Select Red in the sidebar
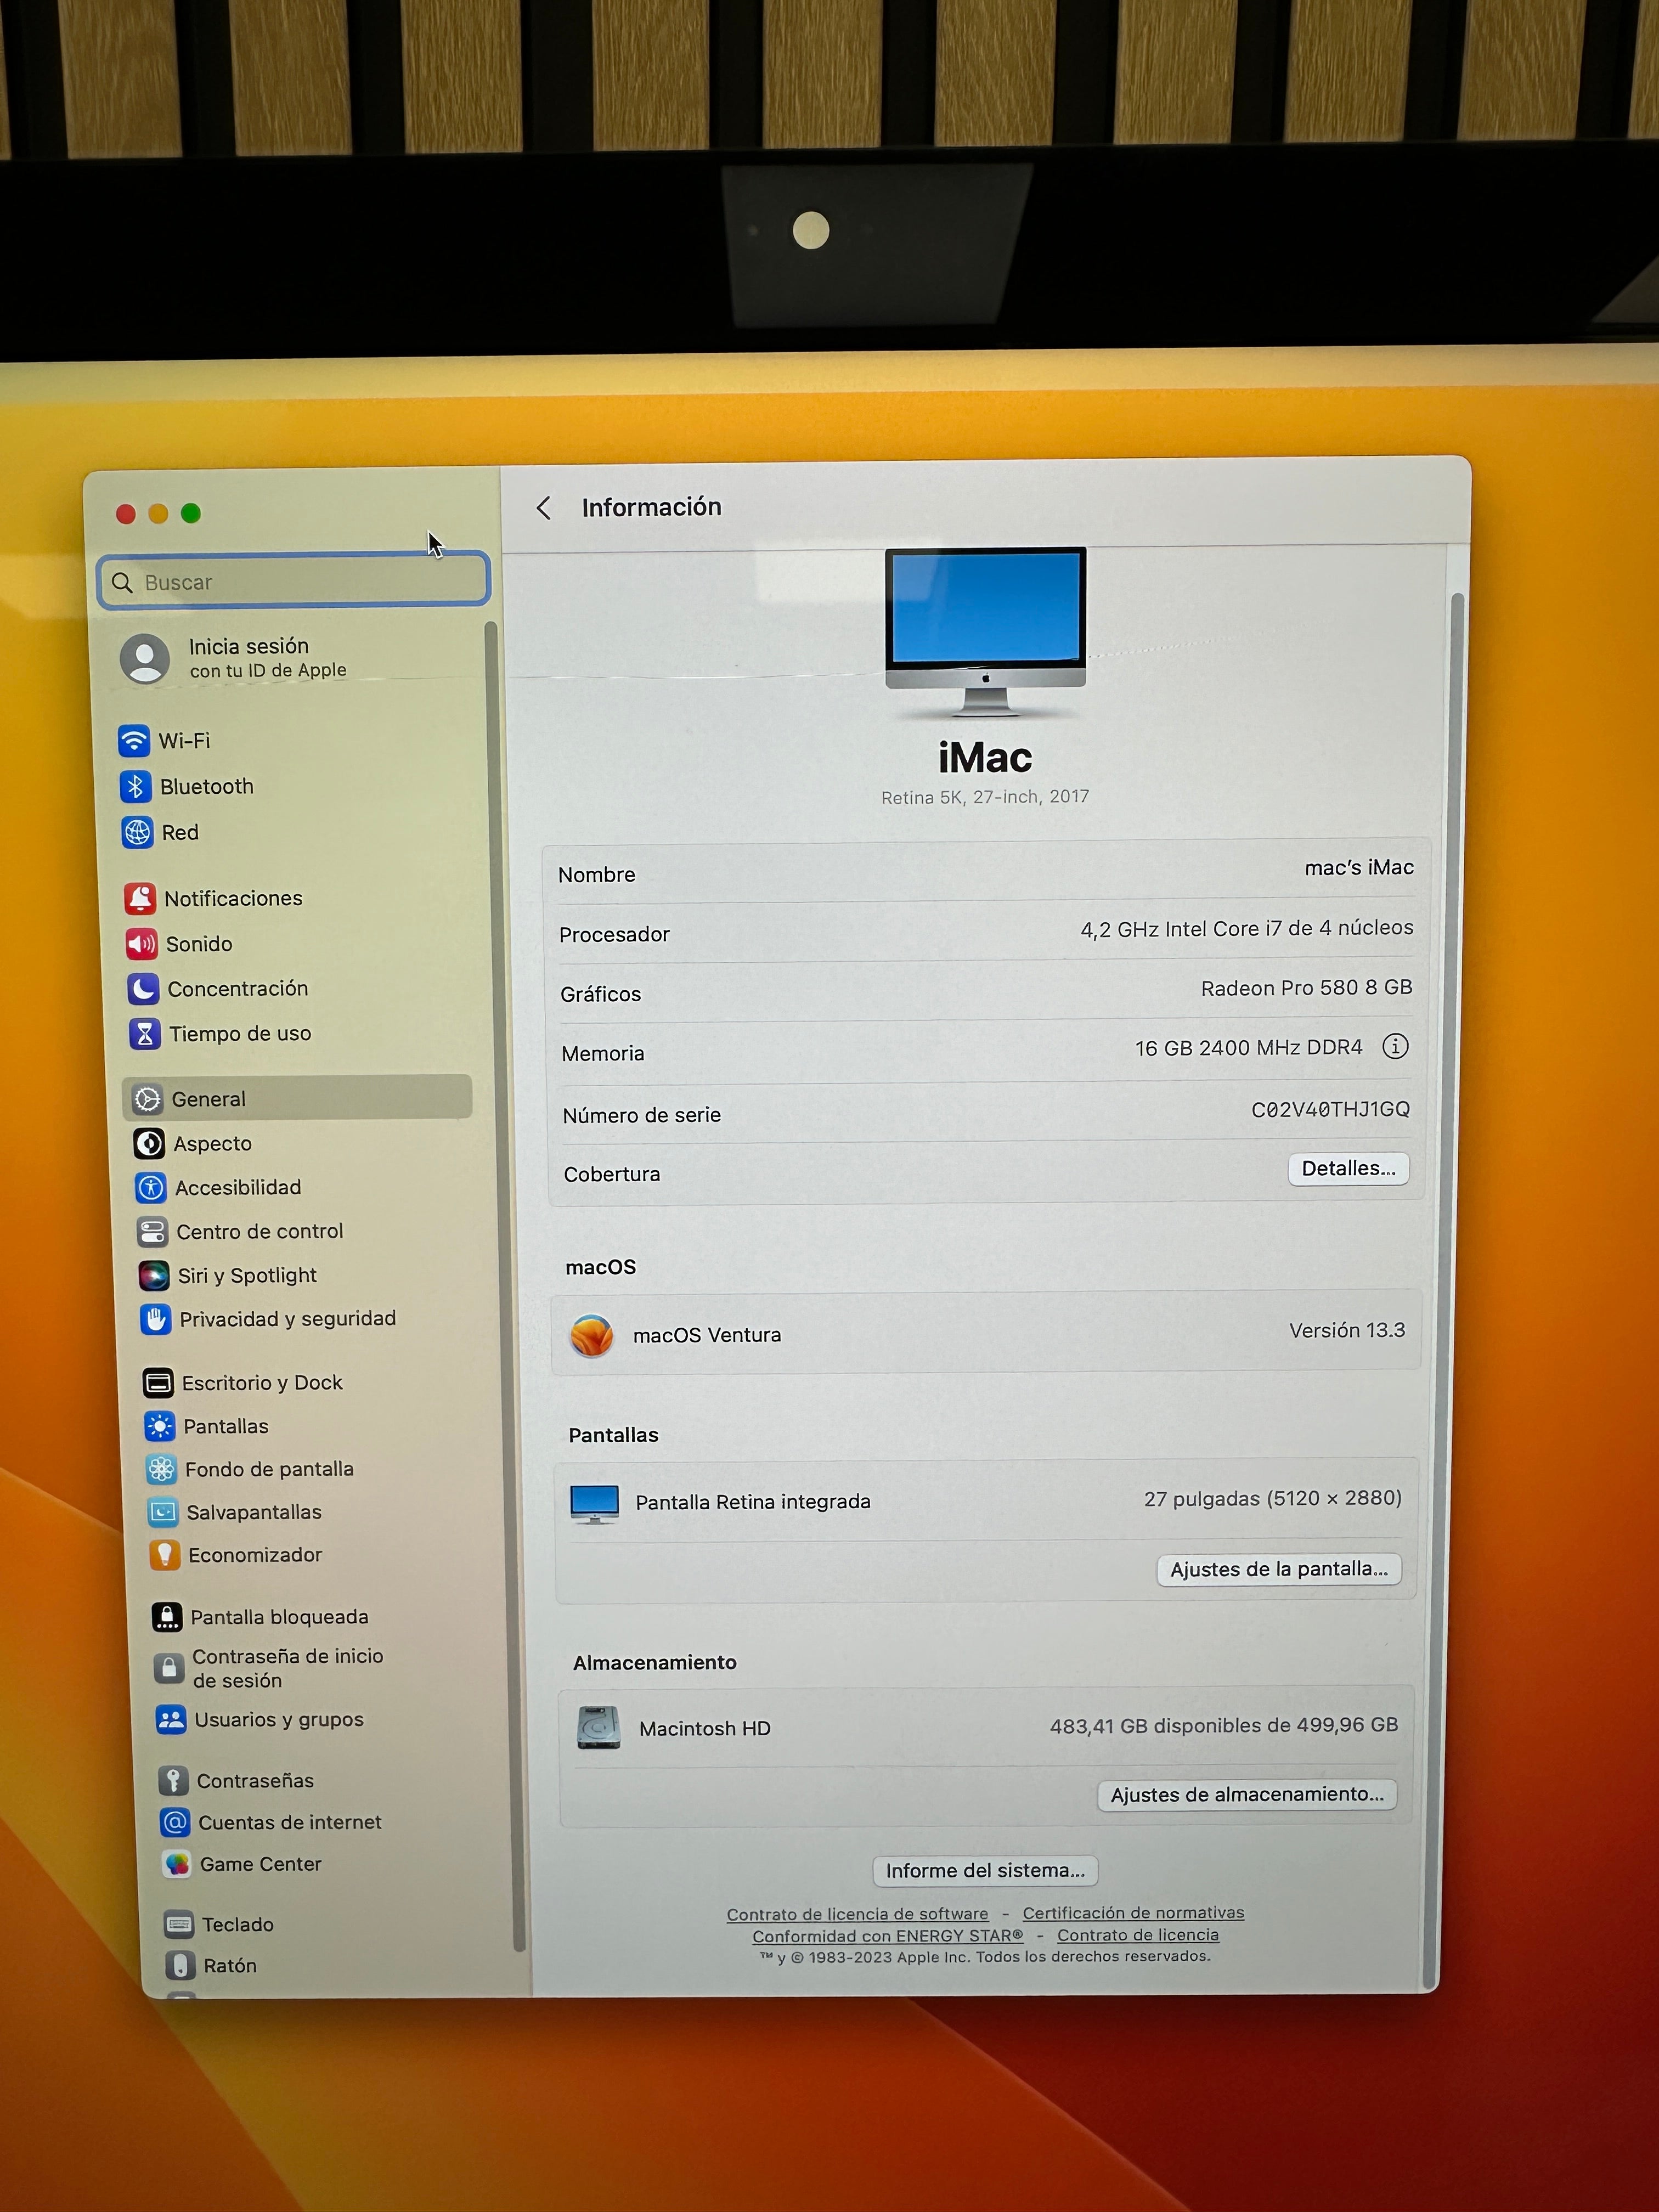This screenshot has height=2212, width=1659. pyautogui.click(x=180, y=832)
